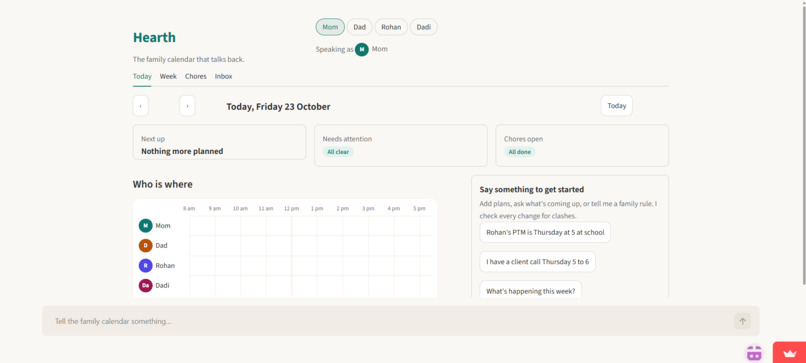
Task: Go to previous day arrow button
Action: click(140, 106)
